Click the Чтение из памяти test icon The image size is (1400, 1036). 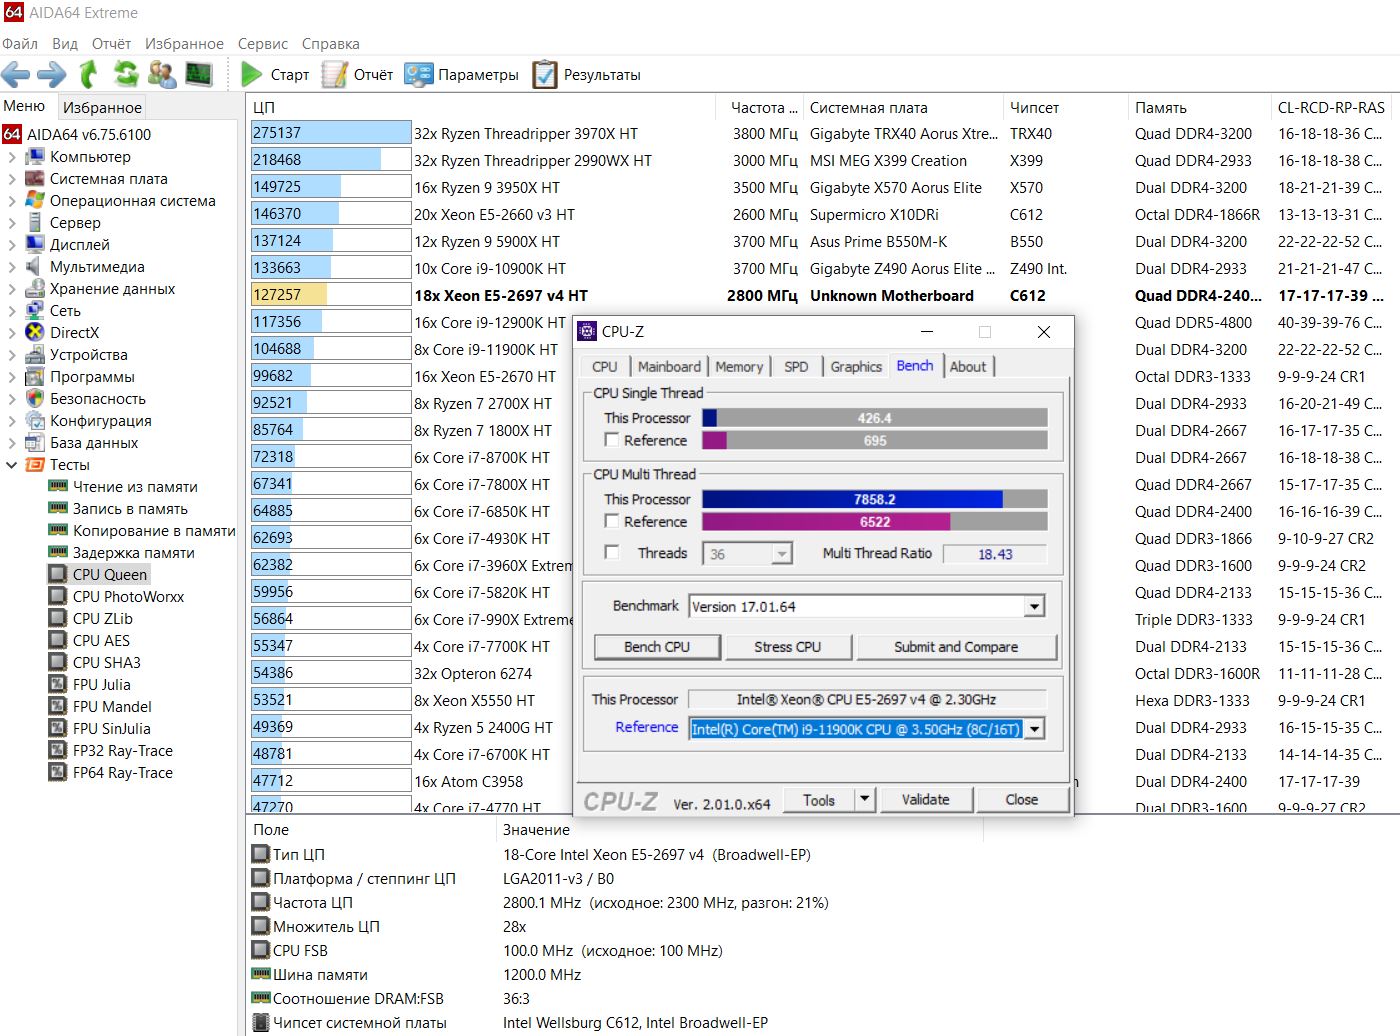coord(58,486)
